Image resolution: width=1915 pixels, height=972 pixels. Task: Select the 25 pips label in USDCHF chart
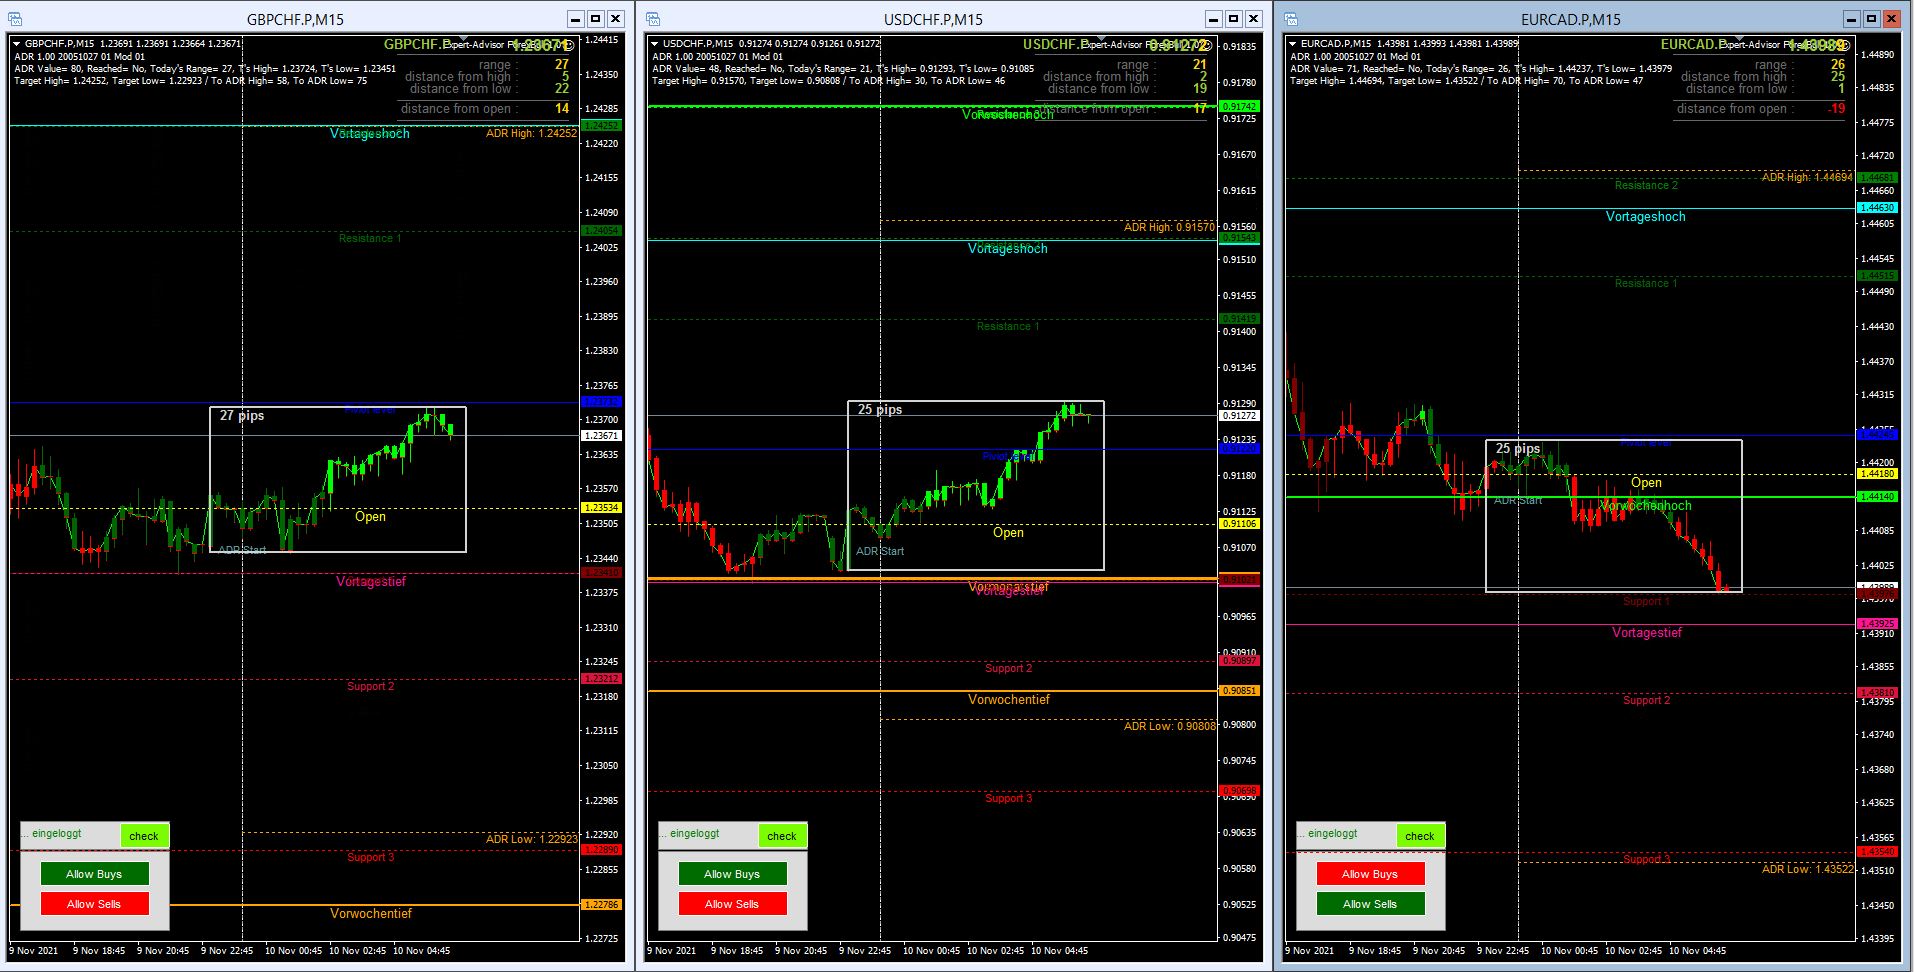click(x=880, y=410)
